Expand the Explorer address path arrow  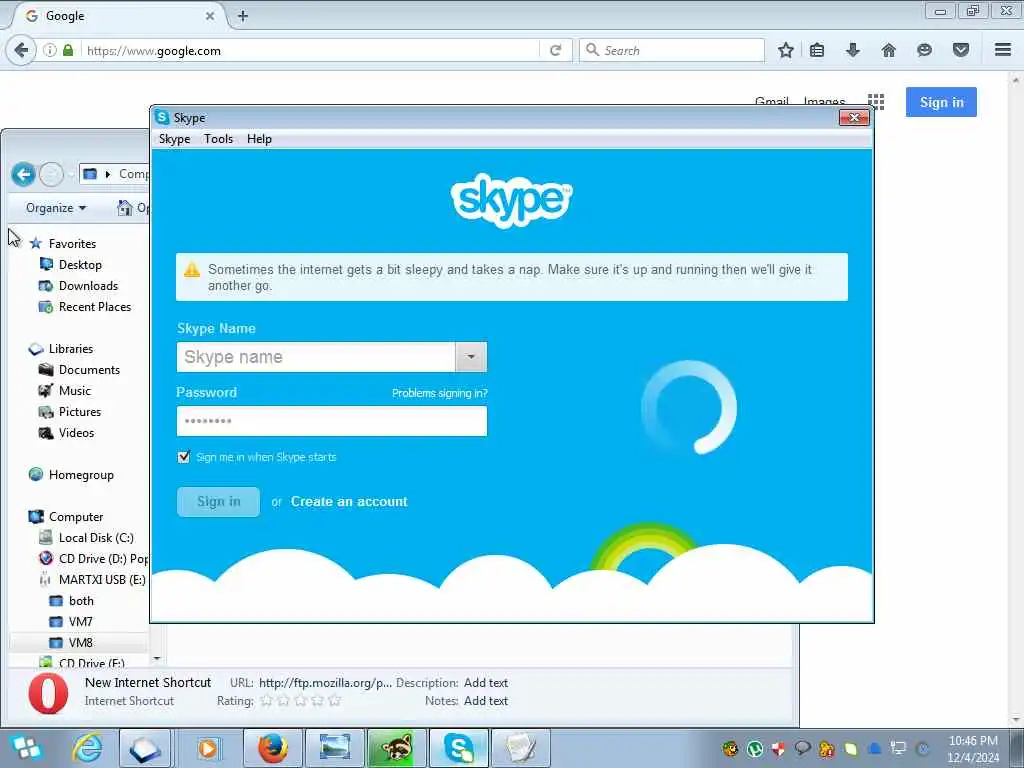pyautogui.click(x=108, y=174)
